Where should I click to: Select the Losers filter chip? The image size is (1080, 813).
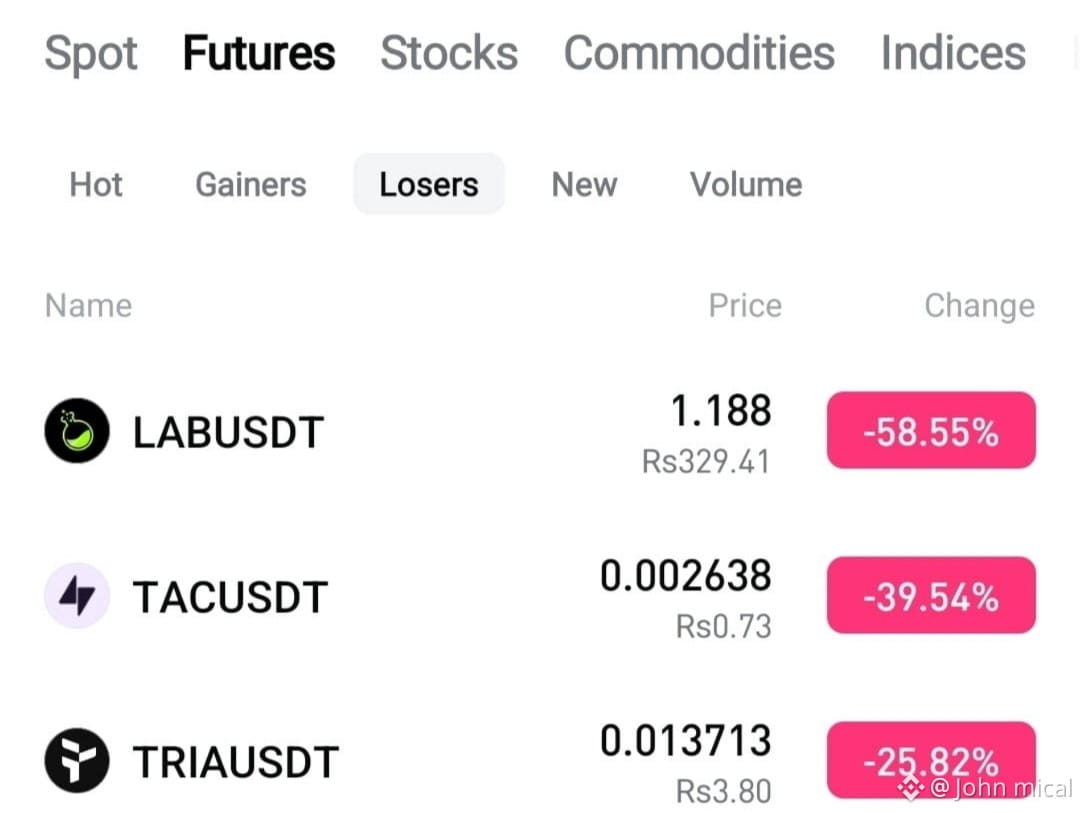tap(429, 184)
